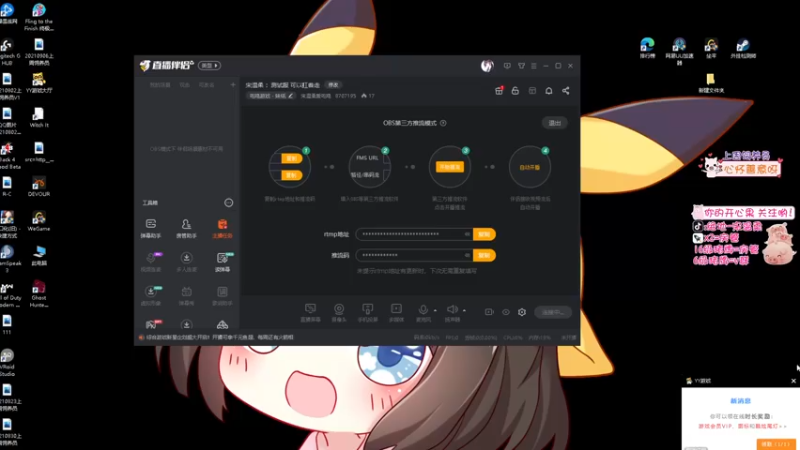Copy the stream key with orange button

484,255
